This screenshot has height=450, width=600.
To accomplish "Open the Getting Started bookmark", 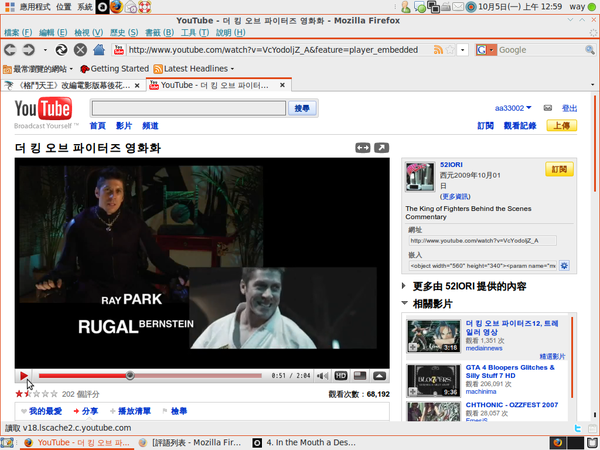I will 114,69.
